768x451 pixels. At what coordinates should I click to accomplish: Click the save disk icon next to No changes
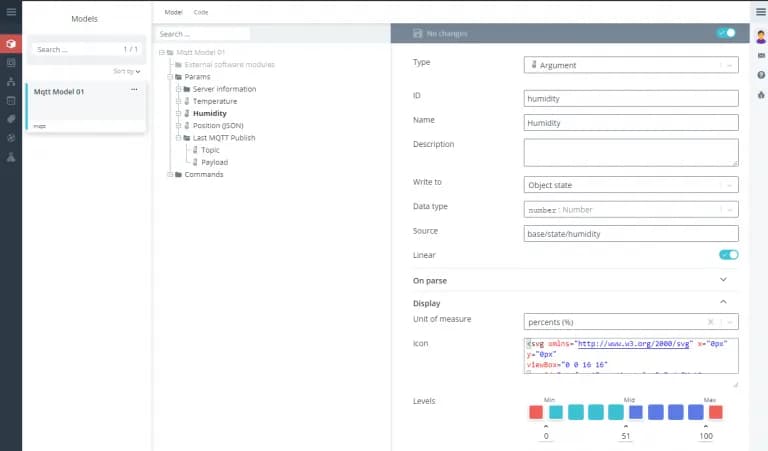(x=417, y=33)
